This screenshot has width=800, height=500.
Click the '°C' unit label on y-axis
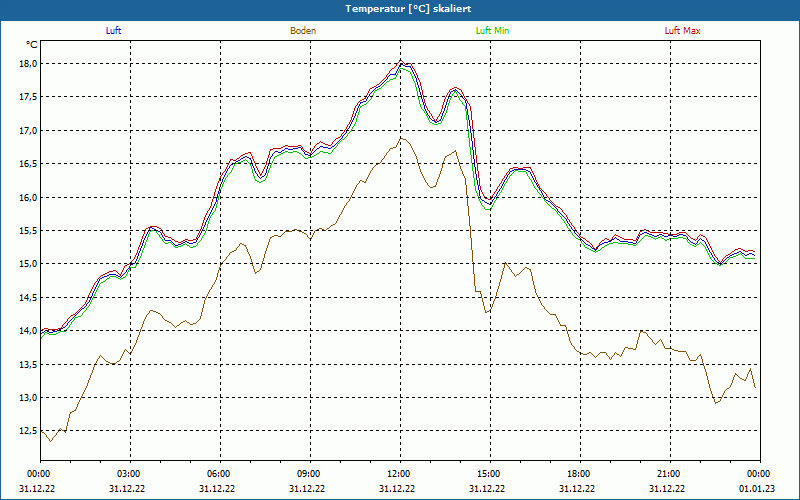(x=32, y=45)
